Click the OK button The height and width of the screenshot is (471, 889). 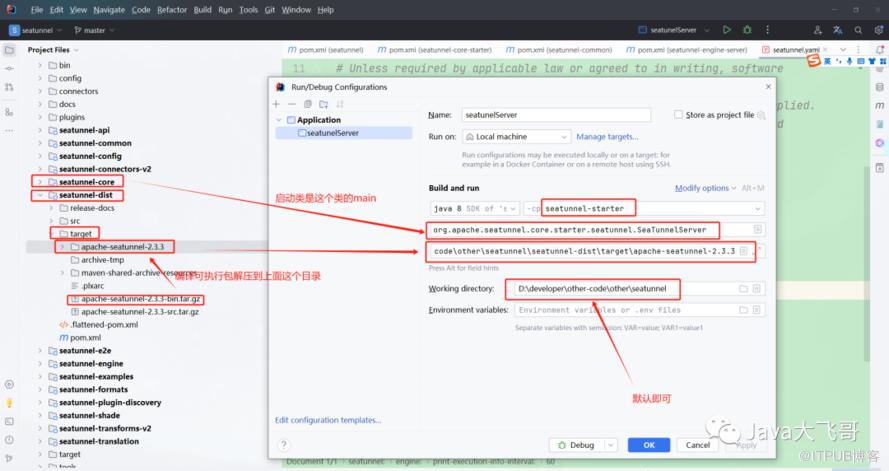tap(649, 445)
